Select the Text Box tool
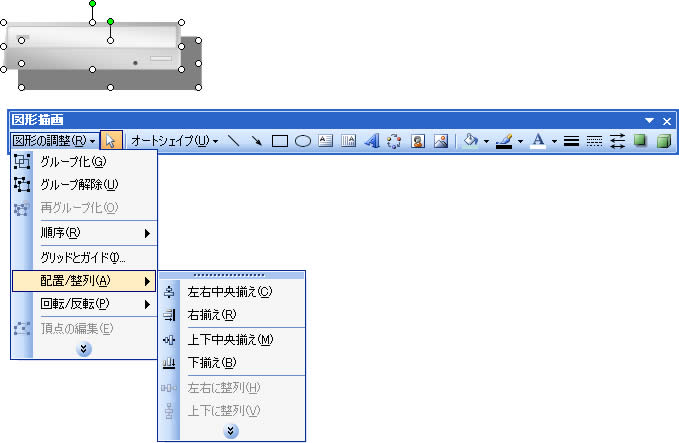679x443 pixels. [x=325, y=141]
